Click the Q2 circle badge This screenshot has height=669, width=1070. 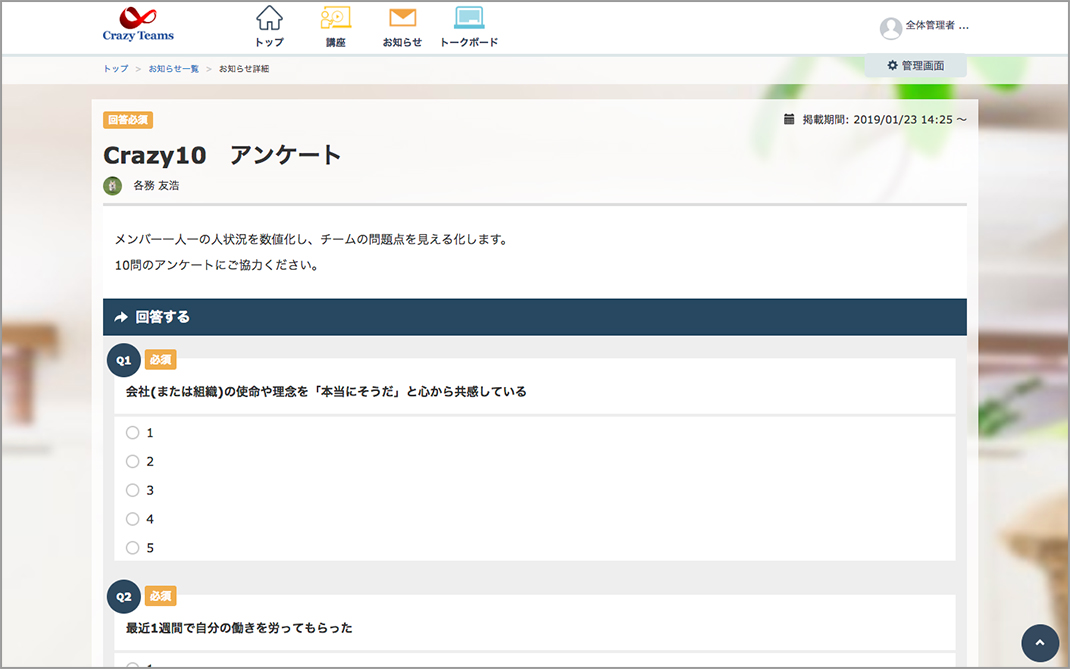[124, 597]
